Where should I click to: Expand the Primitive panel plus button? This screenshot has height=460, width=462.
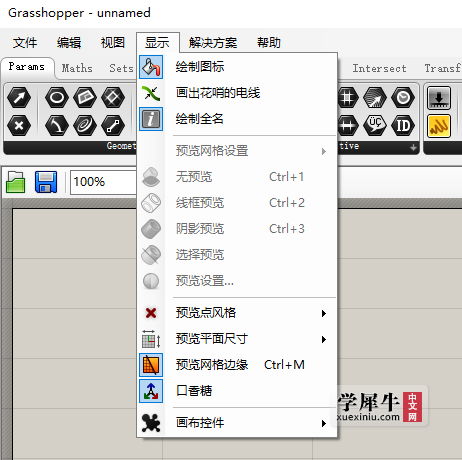413,147
